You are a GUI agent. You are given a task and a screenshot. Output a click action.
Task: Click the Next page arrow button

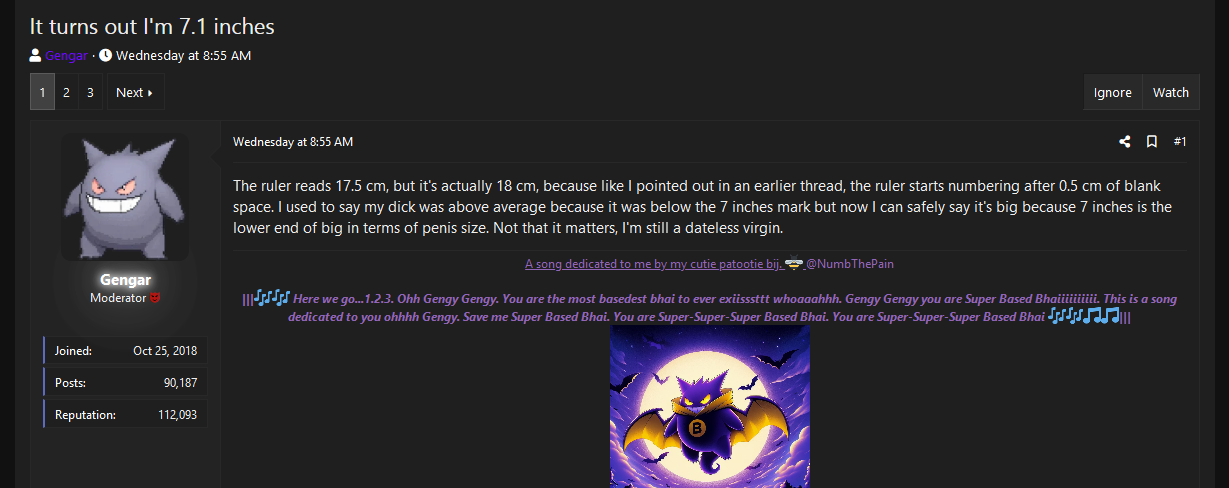(135, 92)
